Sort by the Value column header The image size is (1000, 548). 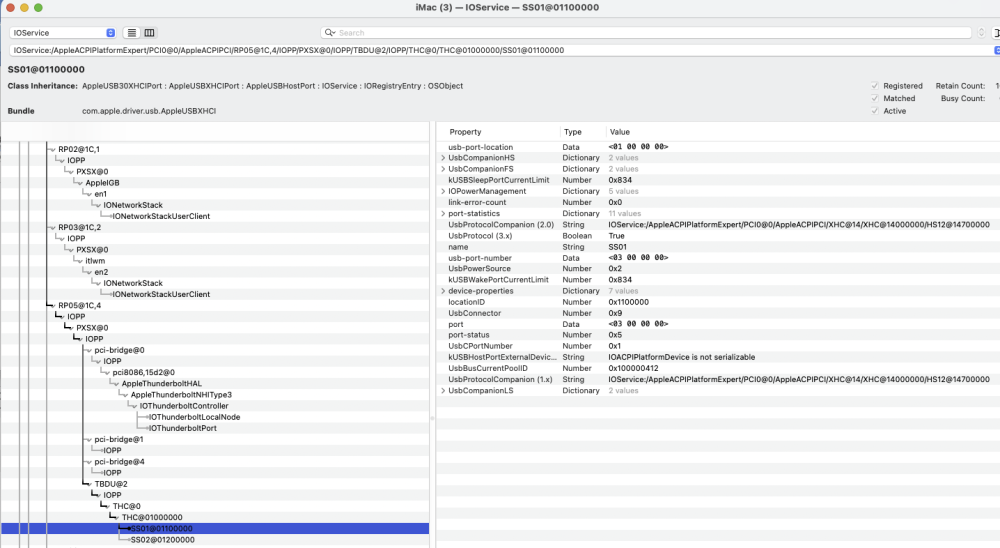(619, 132)
